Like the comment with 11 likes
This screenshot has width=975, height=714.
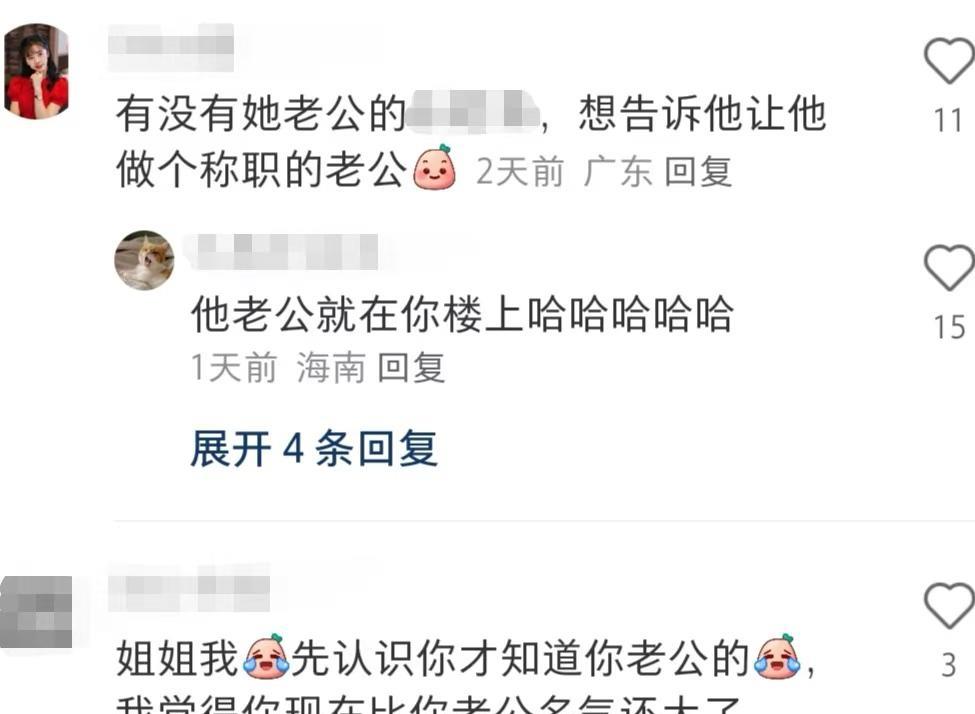pyautogui.click(x=948, y=60)
